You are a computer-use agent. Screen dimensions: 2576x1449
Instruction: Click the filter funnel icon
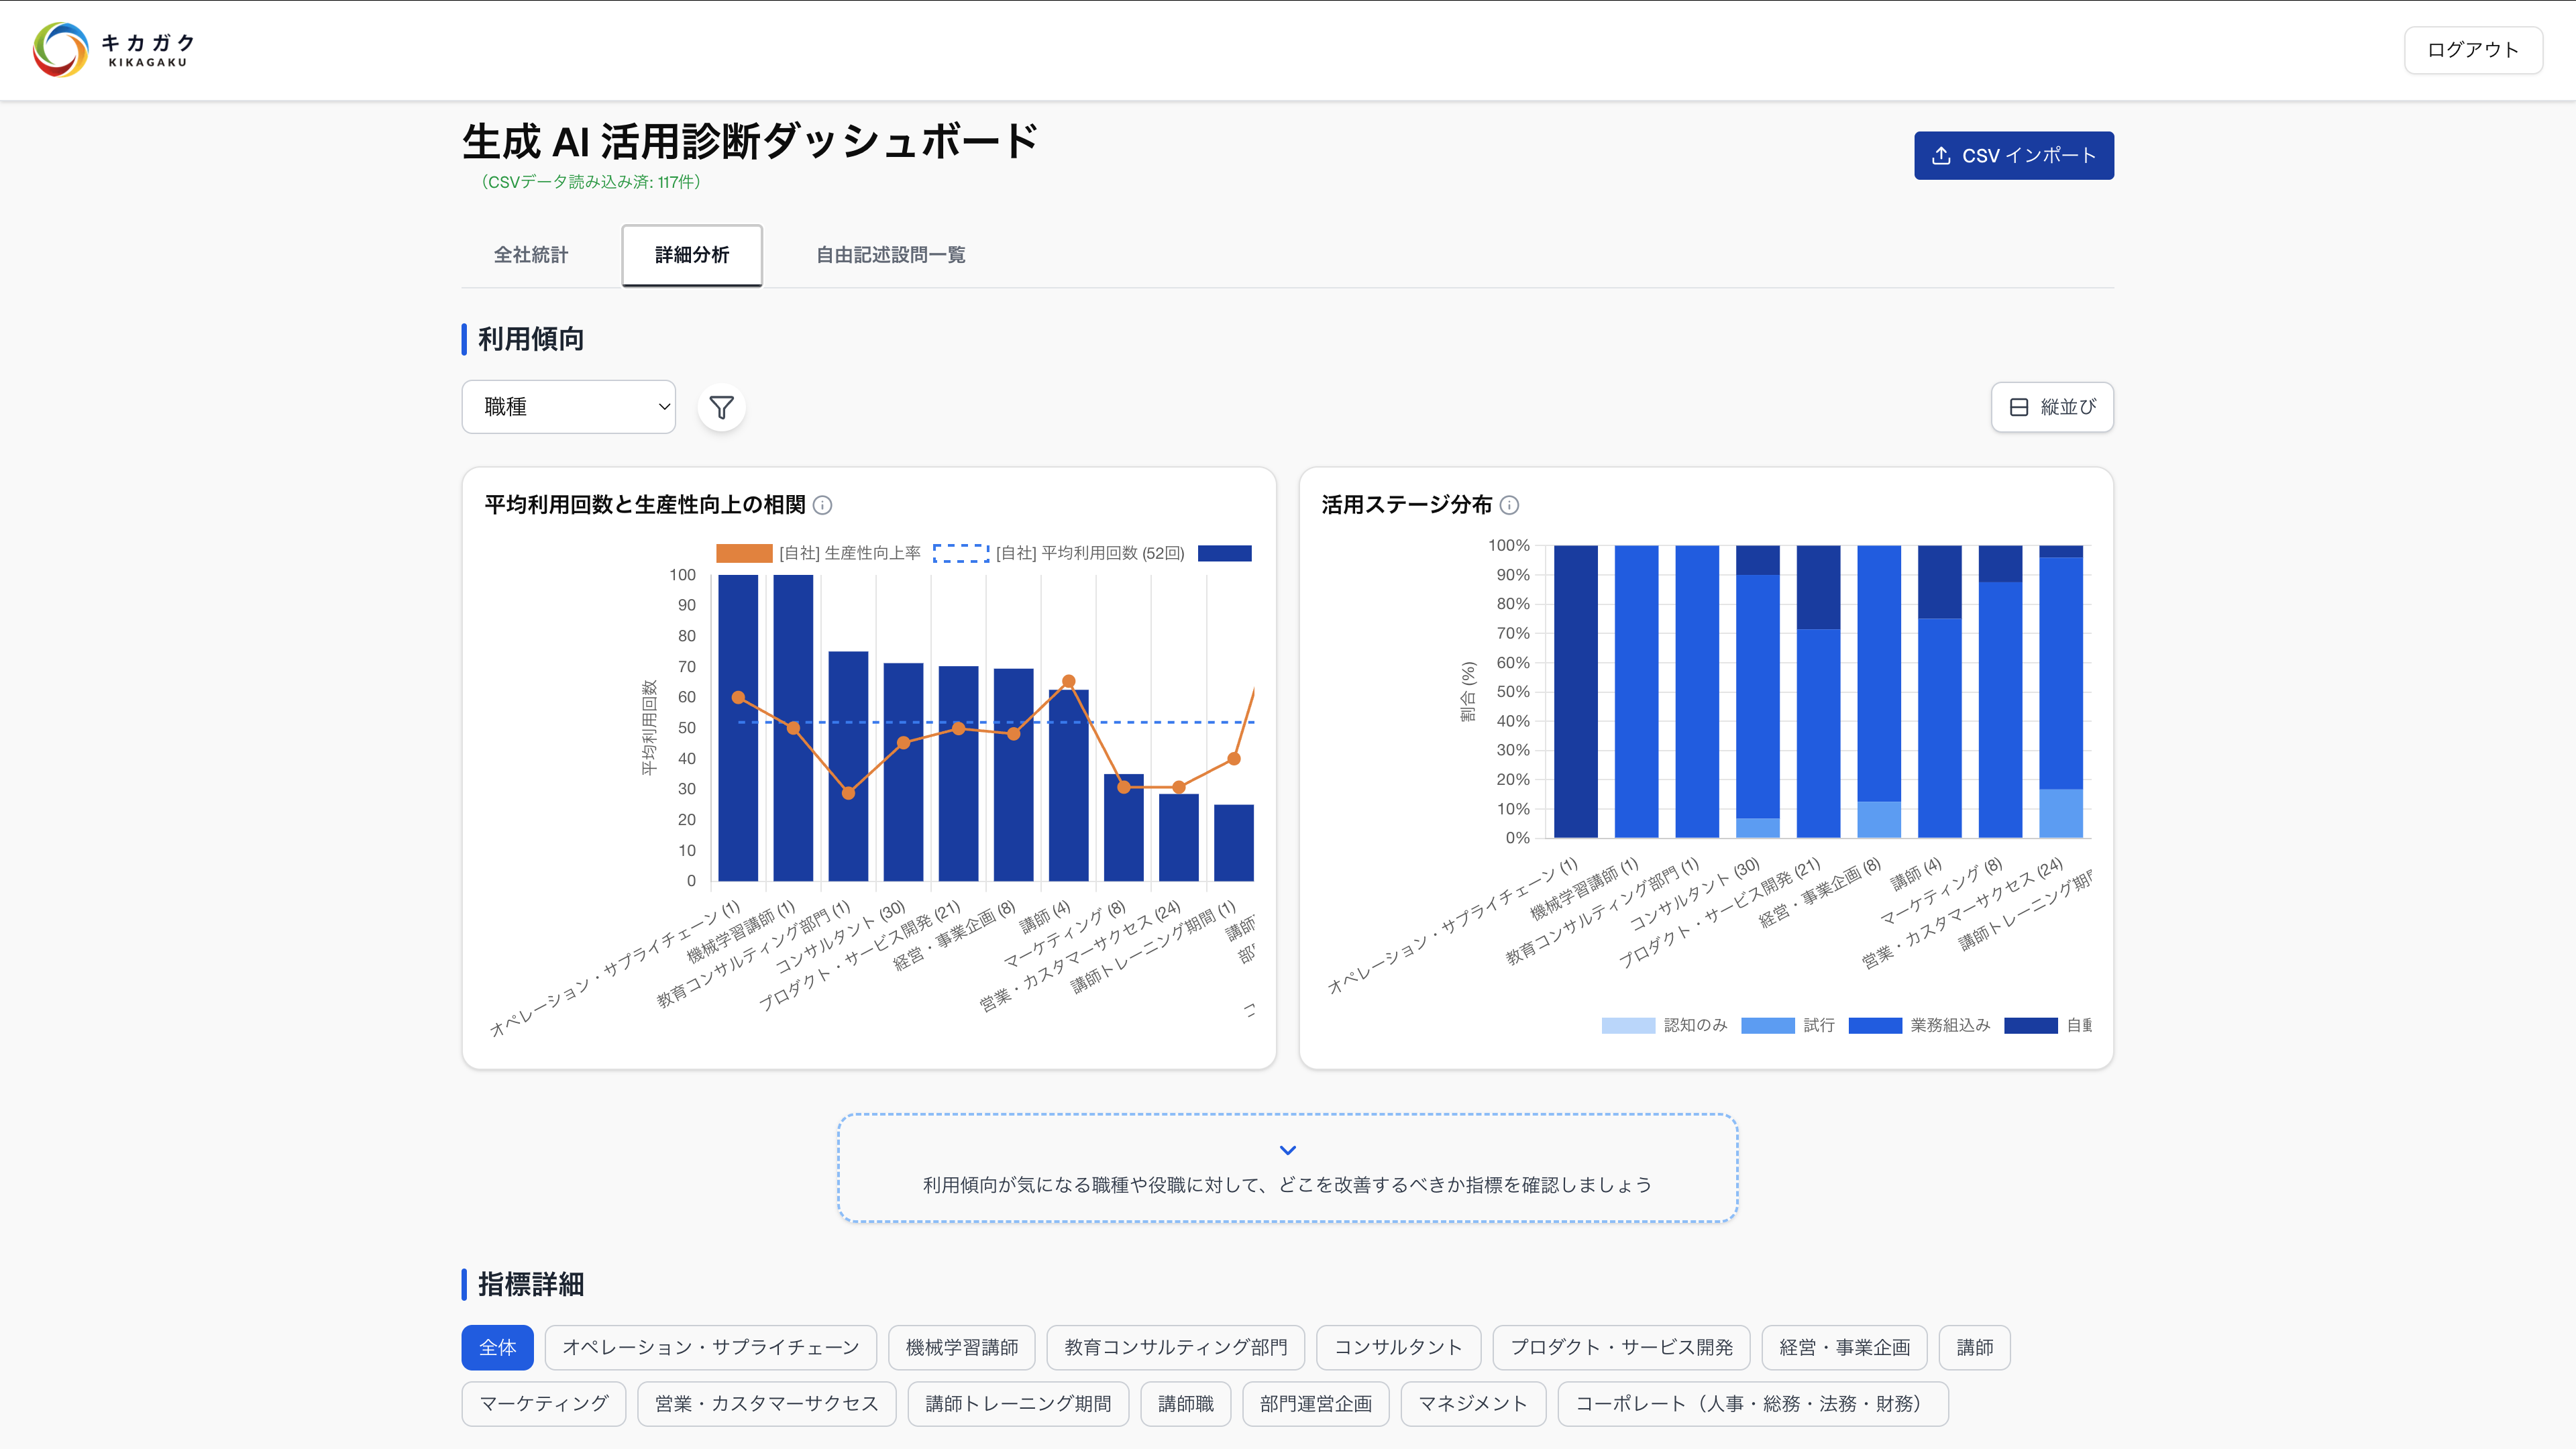pos(722,407)
